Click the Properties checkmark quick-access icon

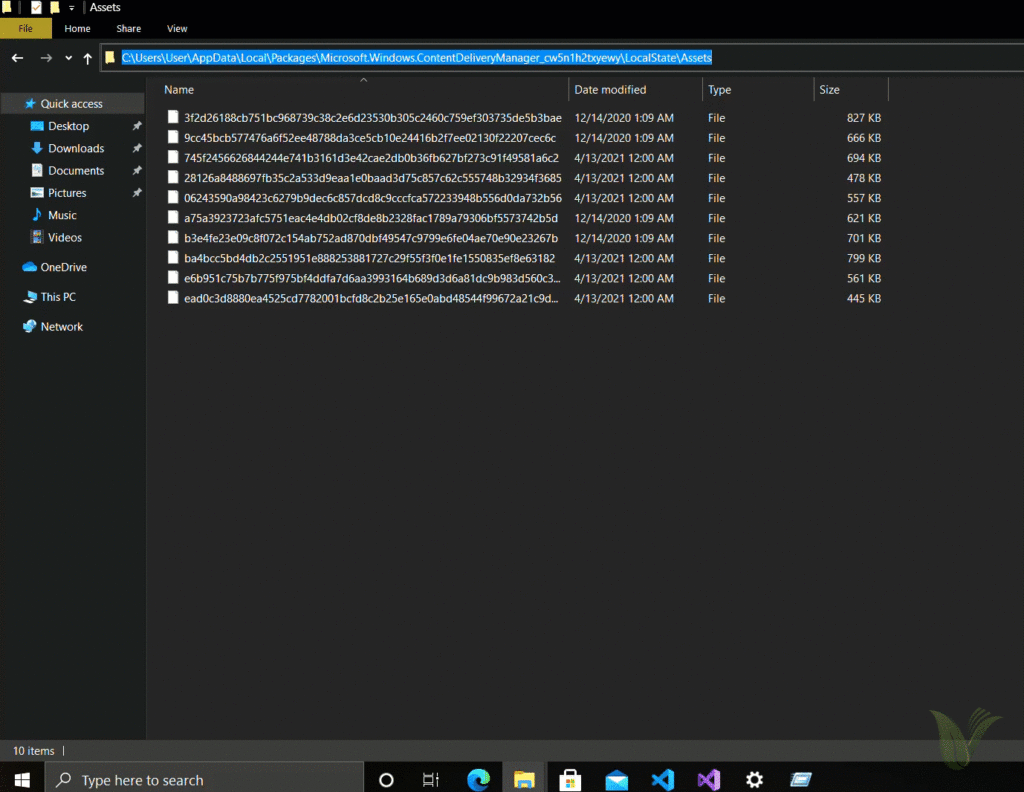(x=36, y=8)
